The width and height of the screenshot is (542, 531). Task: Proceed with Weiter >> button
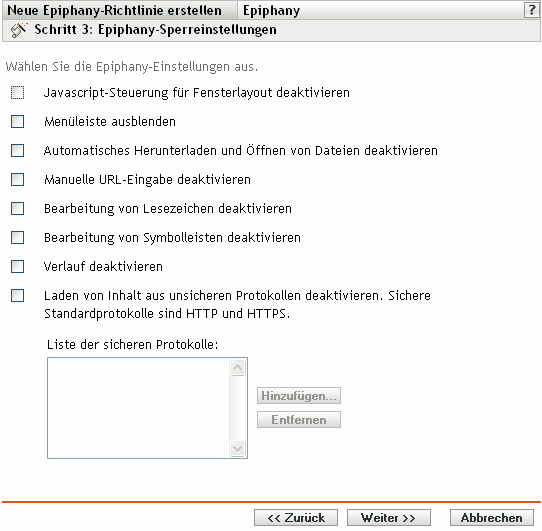(389, 518)
